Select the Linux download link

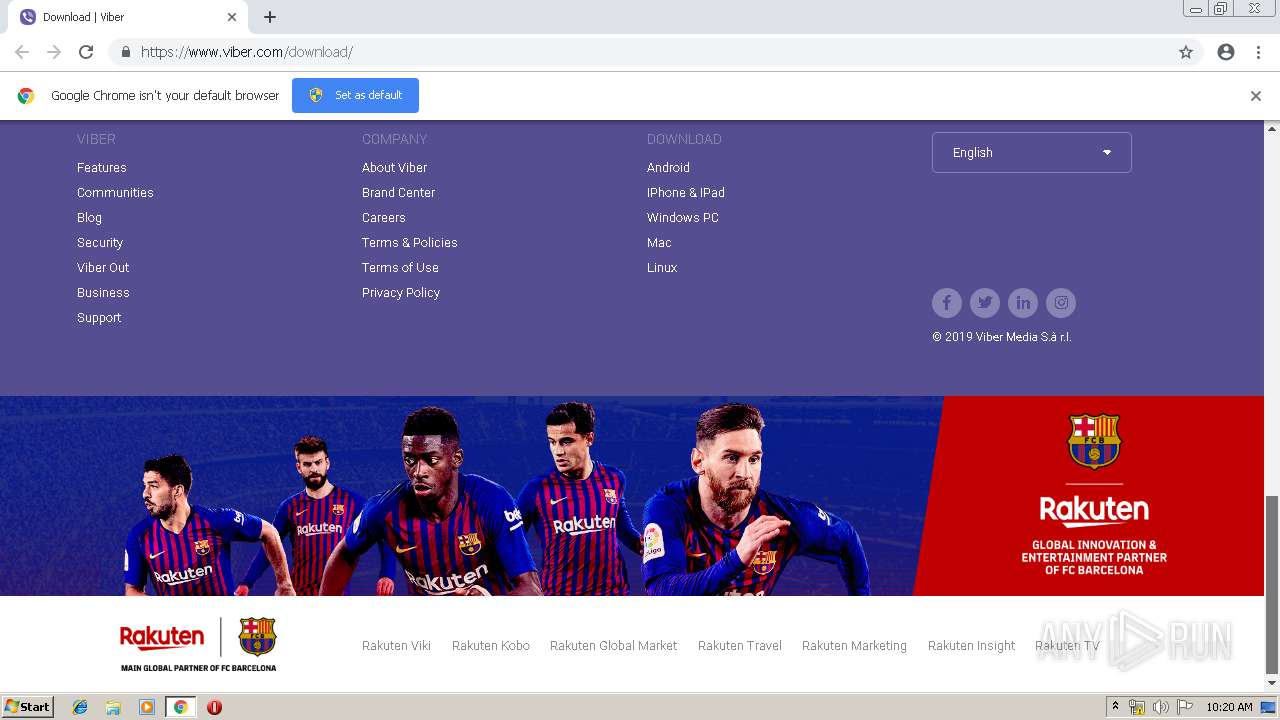click(662, 268)
